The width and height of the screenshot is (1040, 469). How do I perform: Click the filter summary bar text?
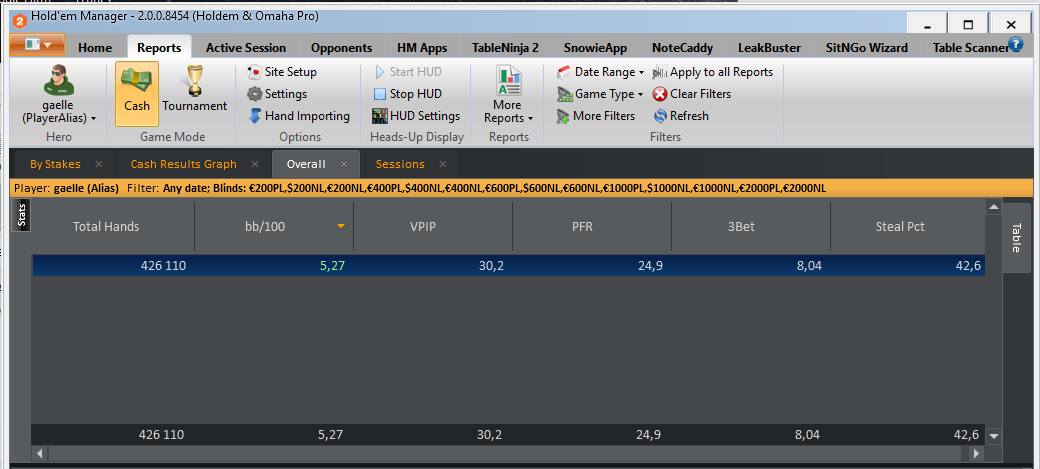click(x=420, y=188)
